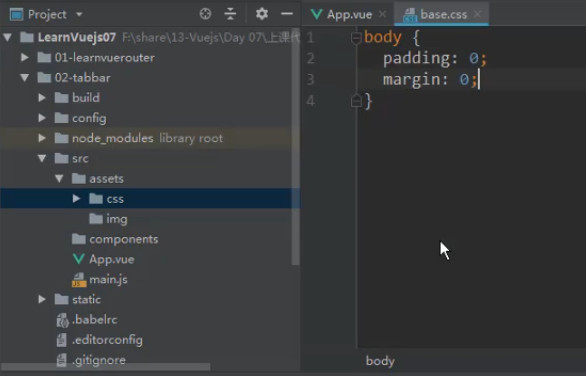Hide the Project panel with minus icon
Viewport: 586px width, 376px height.
287,14
